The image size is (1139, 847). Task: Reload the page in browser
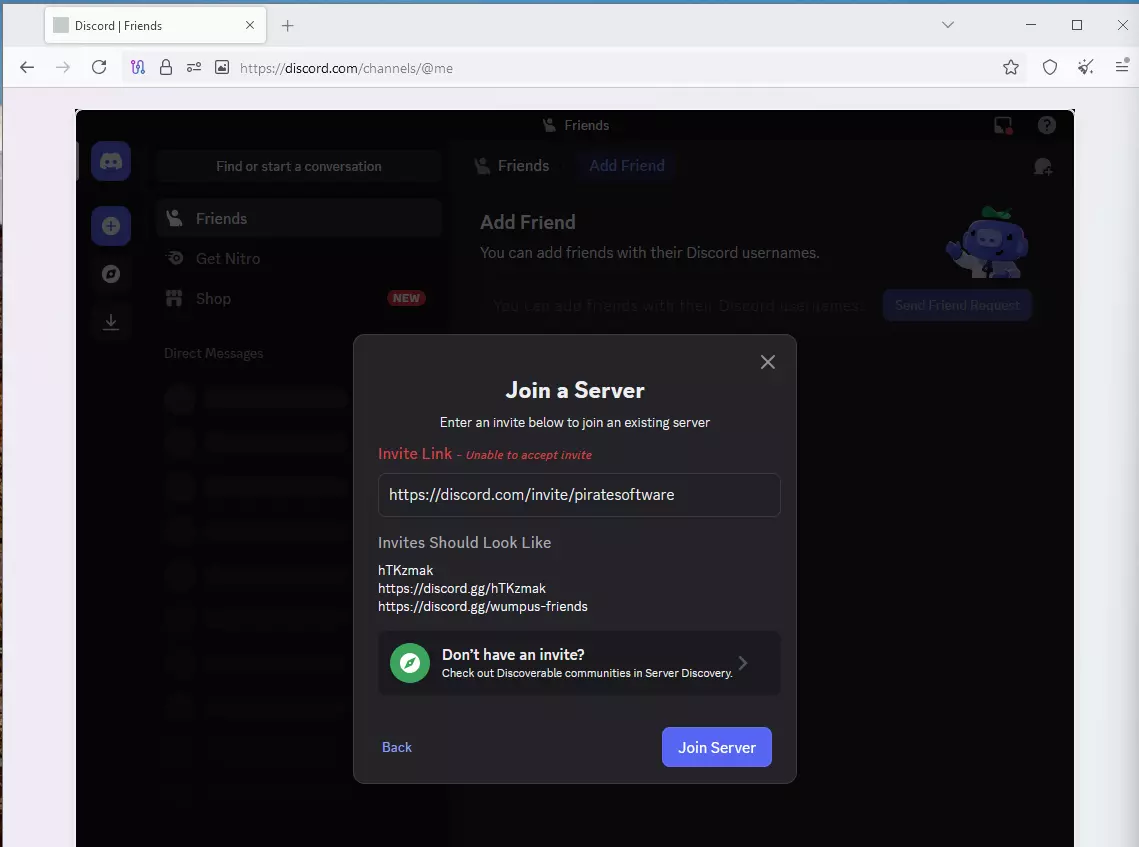click(99, 68)
